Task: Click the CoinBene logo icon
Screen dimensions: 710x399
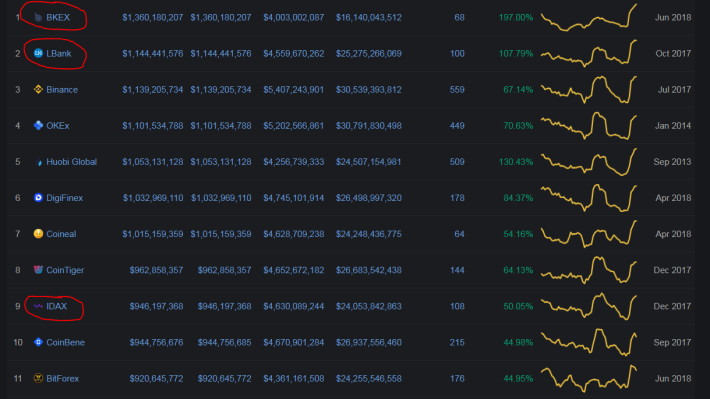Action: pyautogui.click(x=38, y=342)
